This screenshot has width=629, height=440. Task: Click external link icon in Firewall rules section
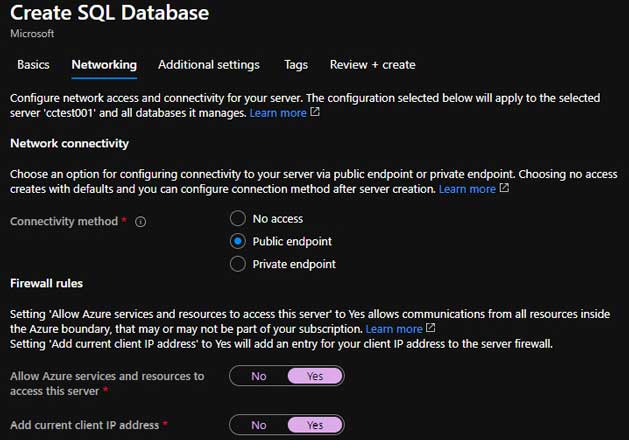coord(431,328)
